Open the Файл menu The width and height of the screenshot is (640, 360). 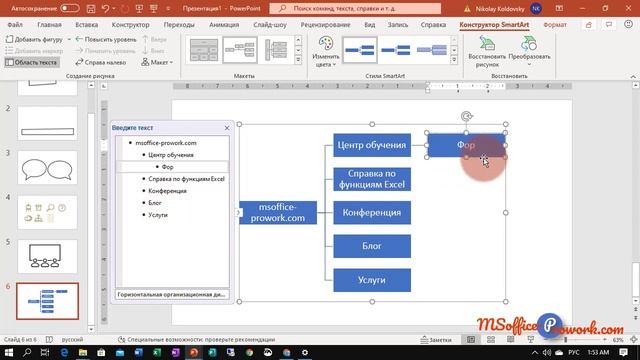click(x=15, y=25)
